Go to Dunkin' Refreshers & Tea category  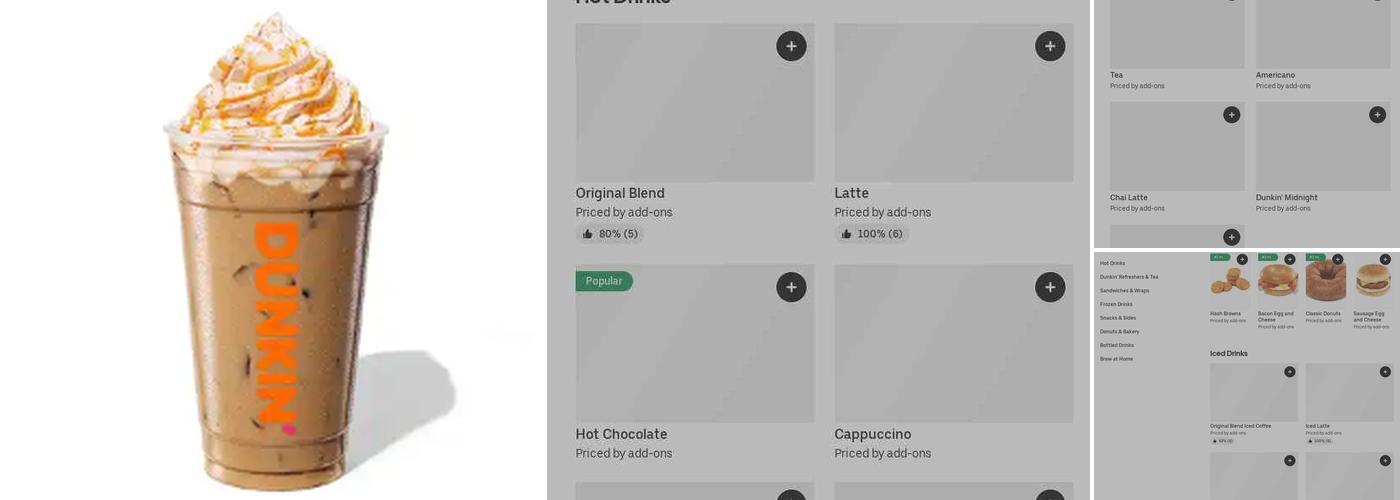[1129, 277]
